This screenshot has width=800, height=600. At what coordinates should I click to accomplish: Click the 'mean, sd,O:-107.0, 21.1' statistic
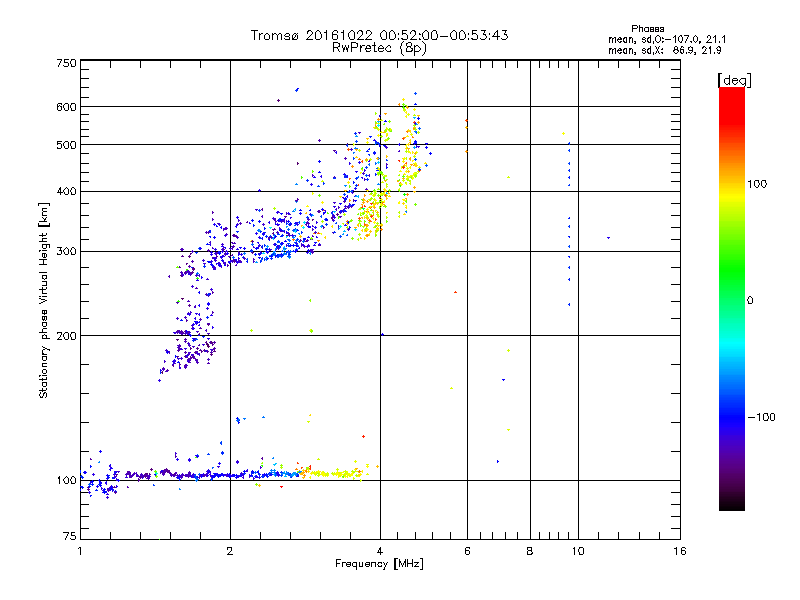pyautogui.click(x=667, y=39)
